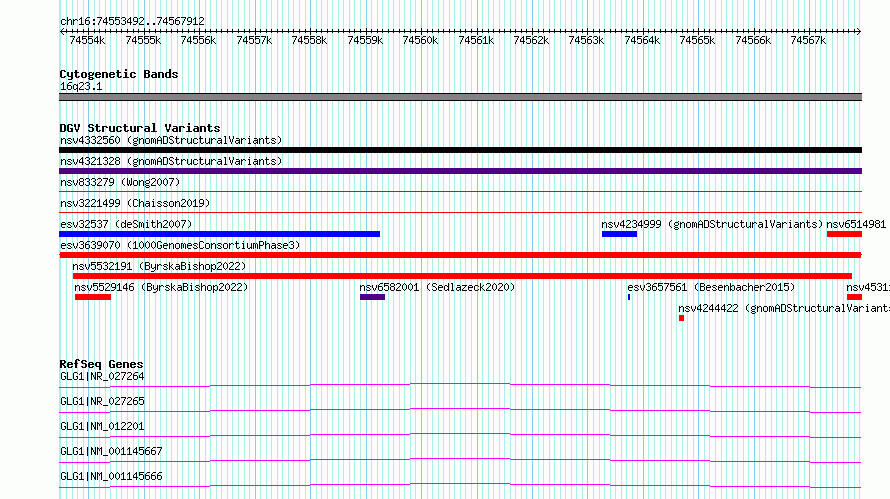Open gene GLG1|NM_012201
The width and height of the screenshot is (890, 499).
pos(102,426)
